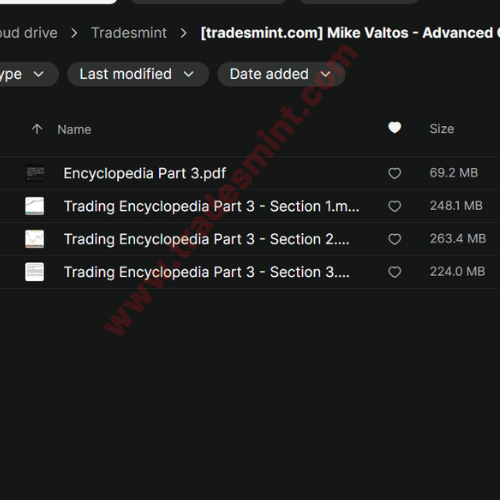Image resolution: width=500 pixels, height=500 pixels.
Task: Click the 69.2 MB size value
Action: point(454,173)
